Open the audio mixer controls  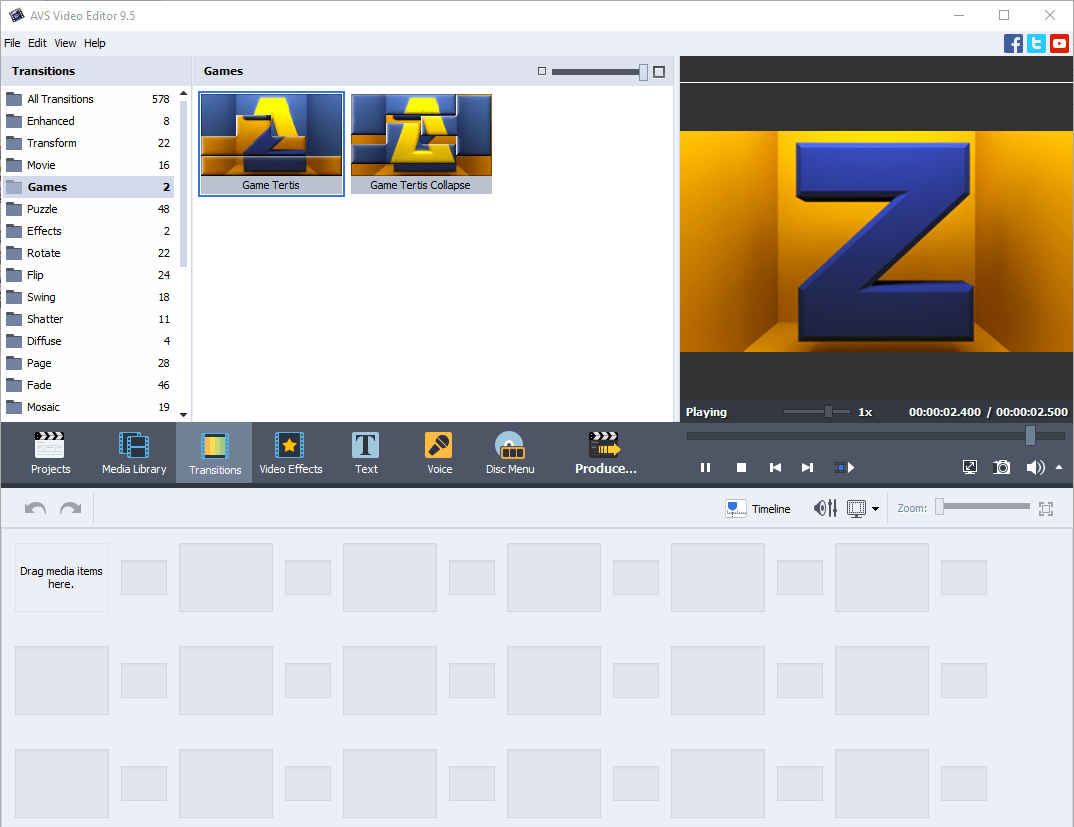click(824, 508)
